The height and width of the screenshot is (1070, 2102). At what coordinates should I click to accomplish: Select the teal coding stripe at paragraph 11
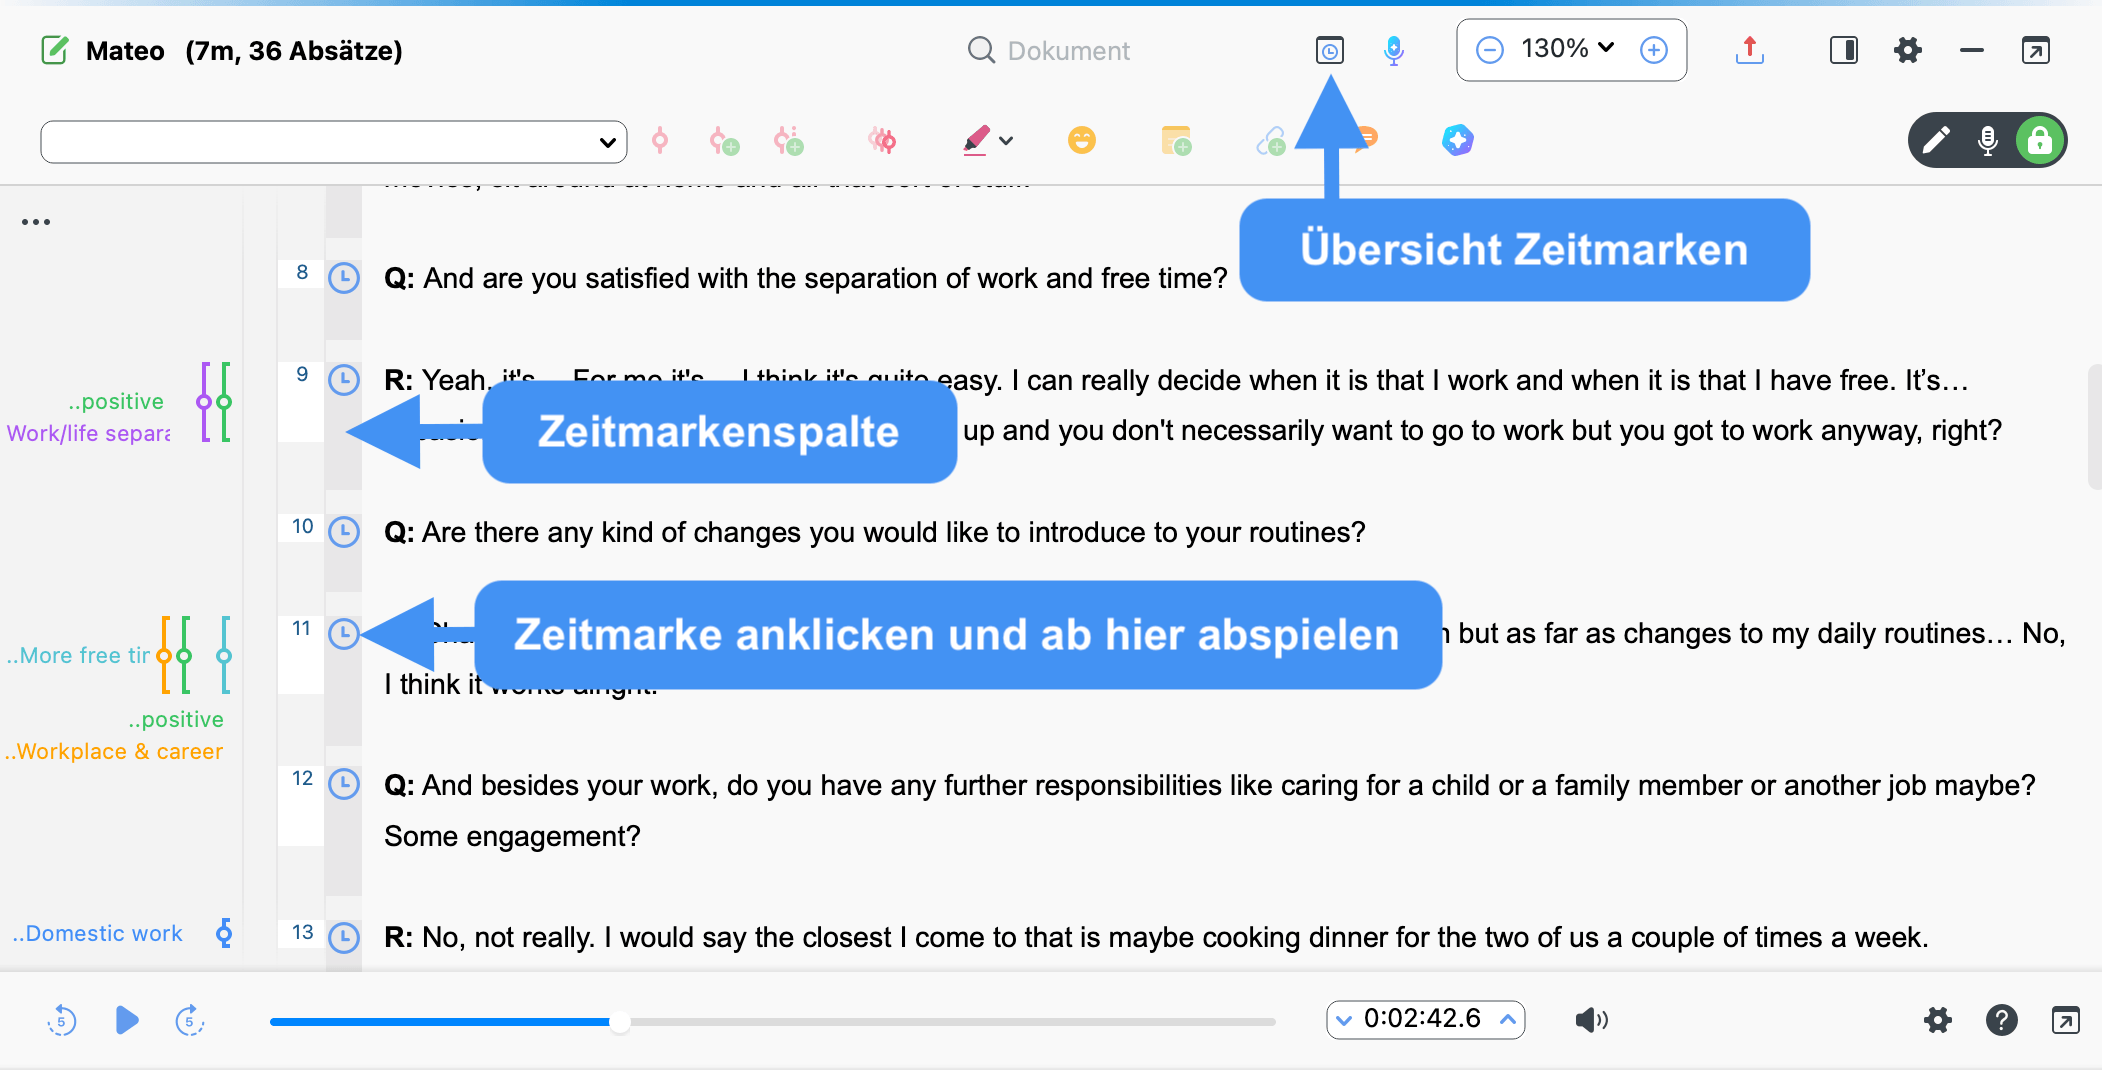click(224, 656)
